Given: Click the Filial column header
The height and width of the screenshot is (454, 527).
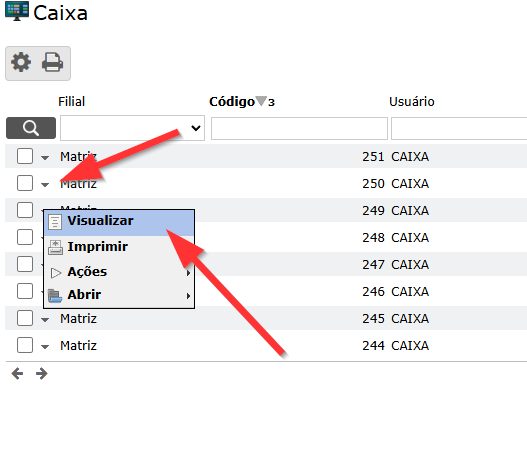Looking at the screenshot, I should point(72,101).
